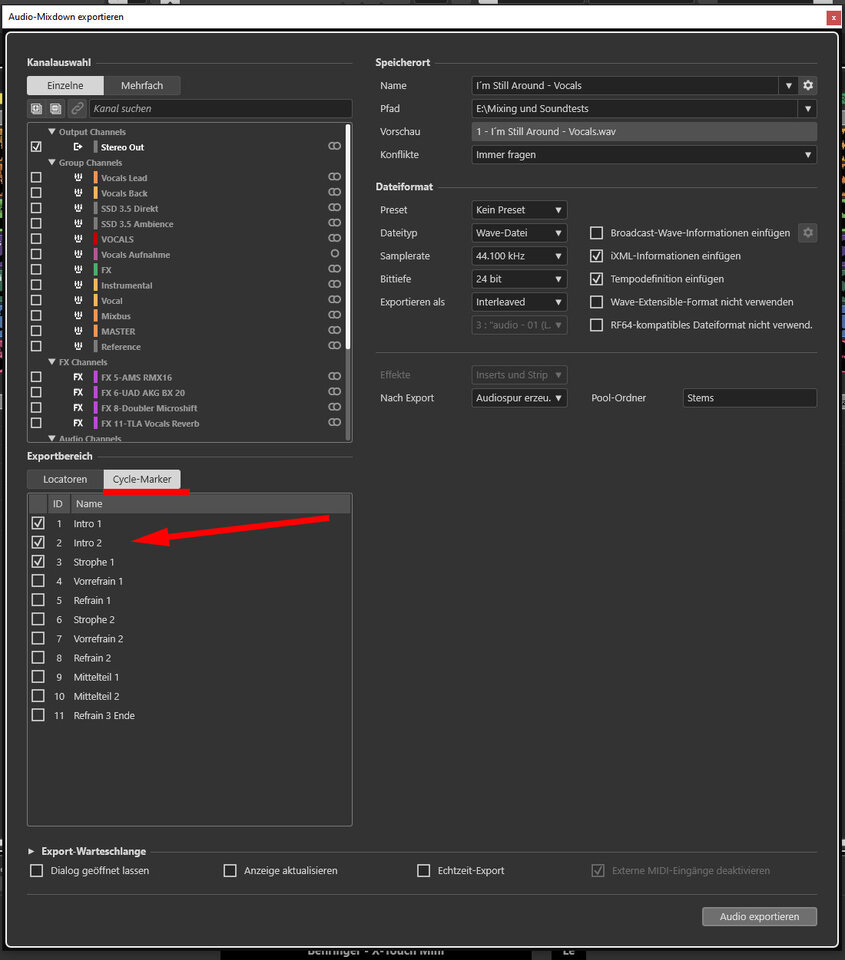The image size is (845, 960).
Task: Open the Pfad dropdown arrow
Action: [808, 109]
